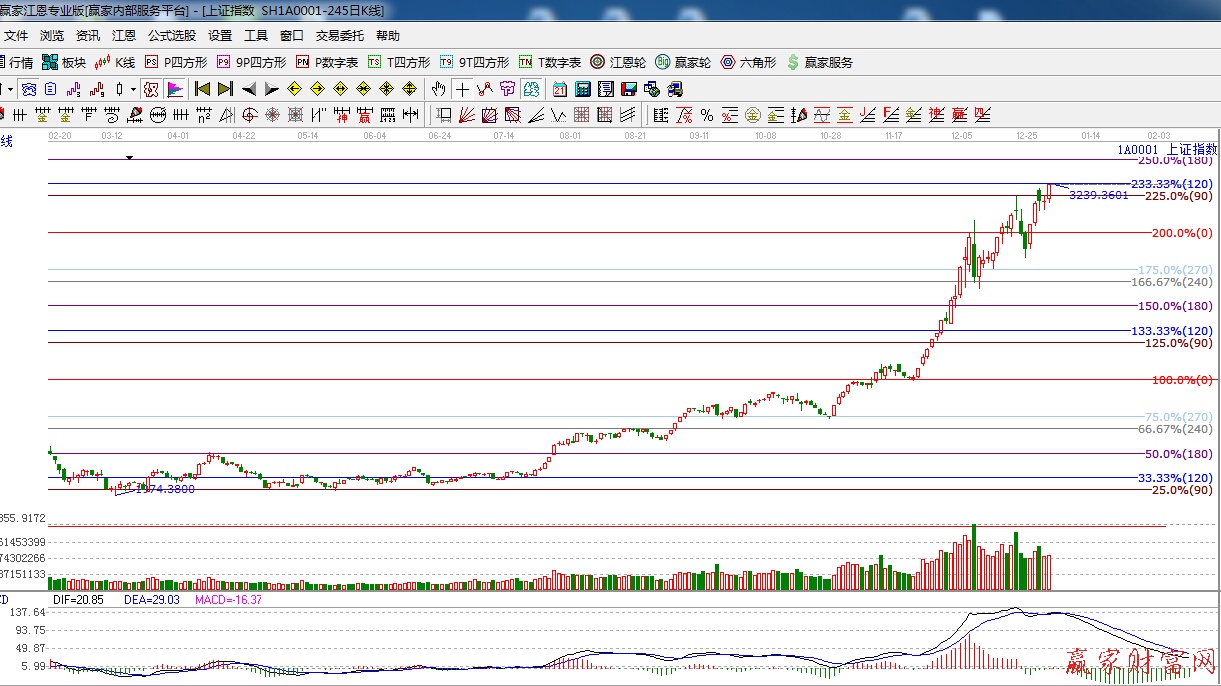Click the 赢家服务 button

tap(820, 62)
